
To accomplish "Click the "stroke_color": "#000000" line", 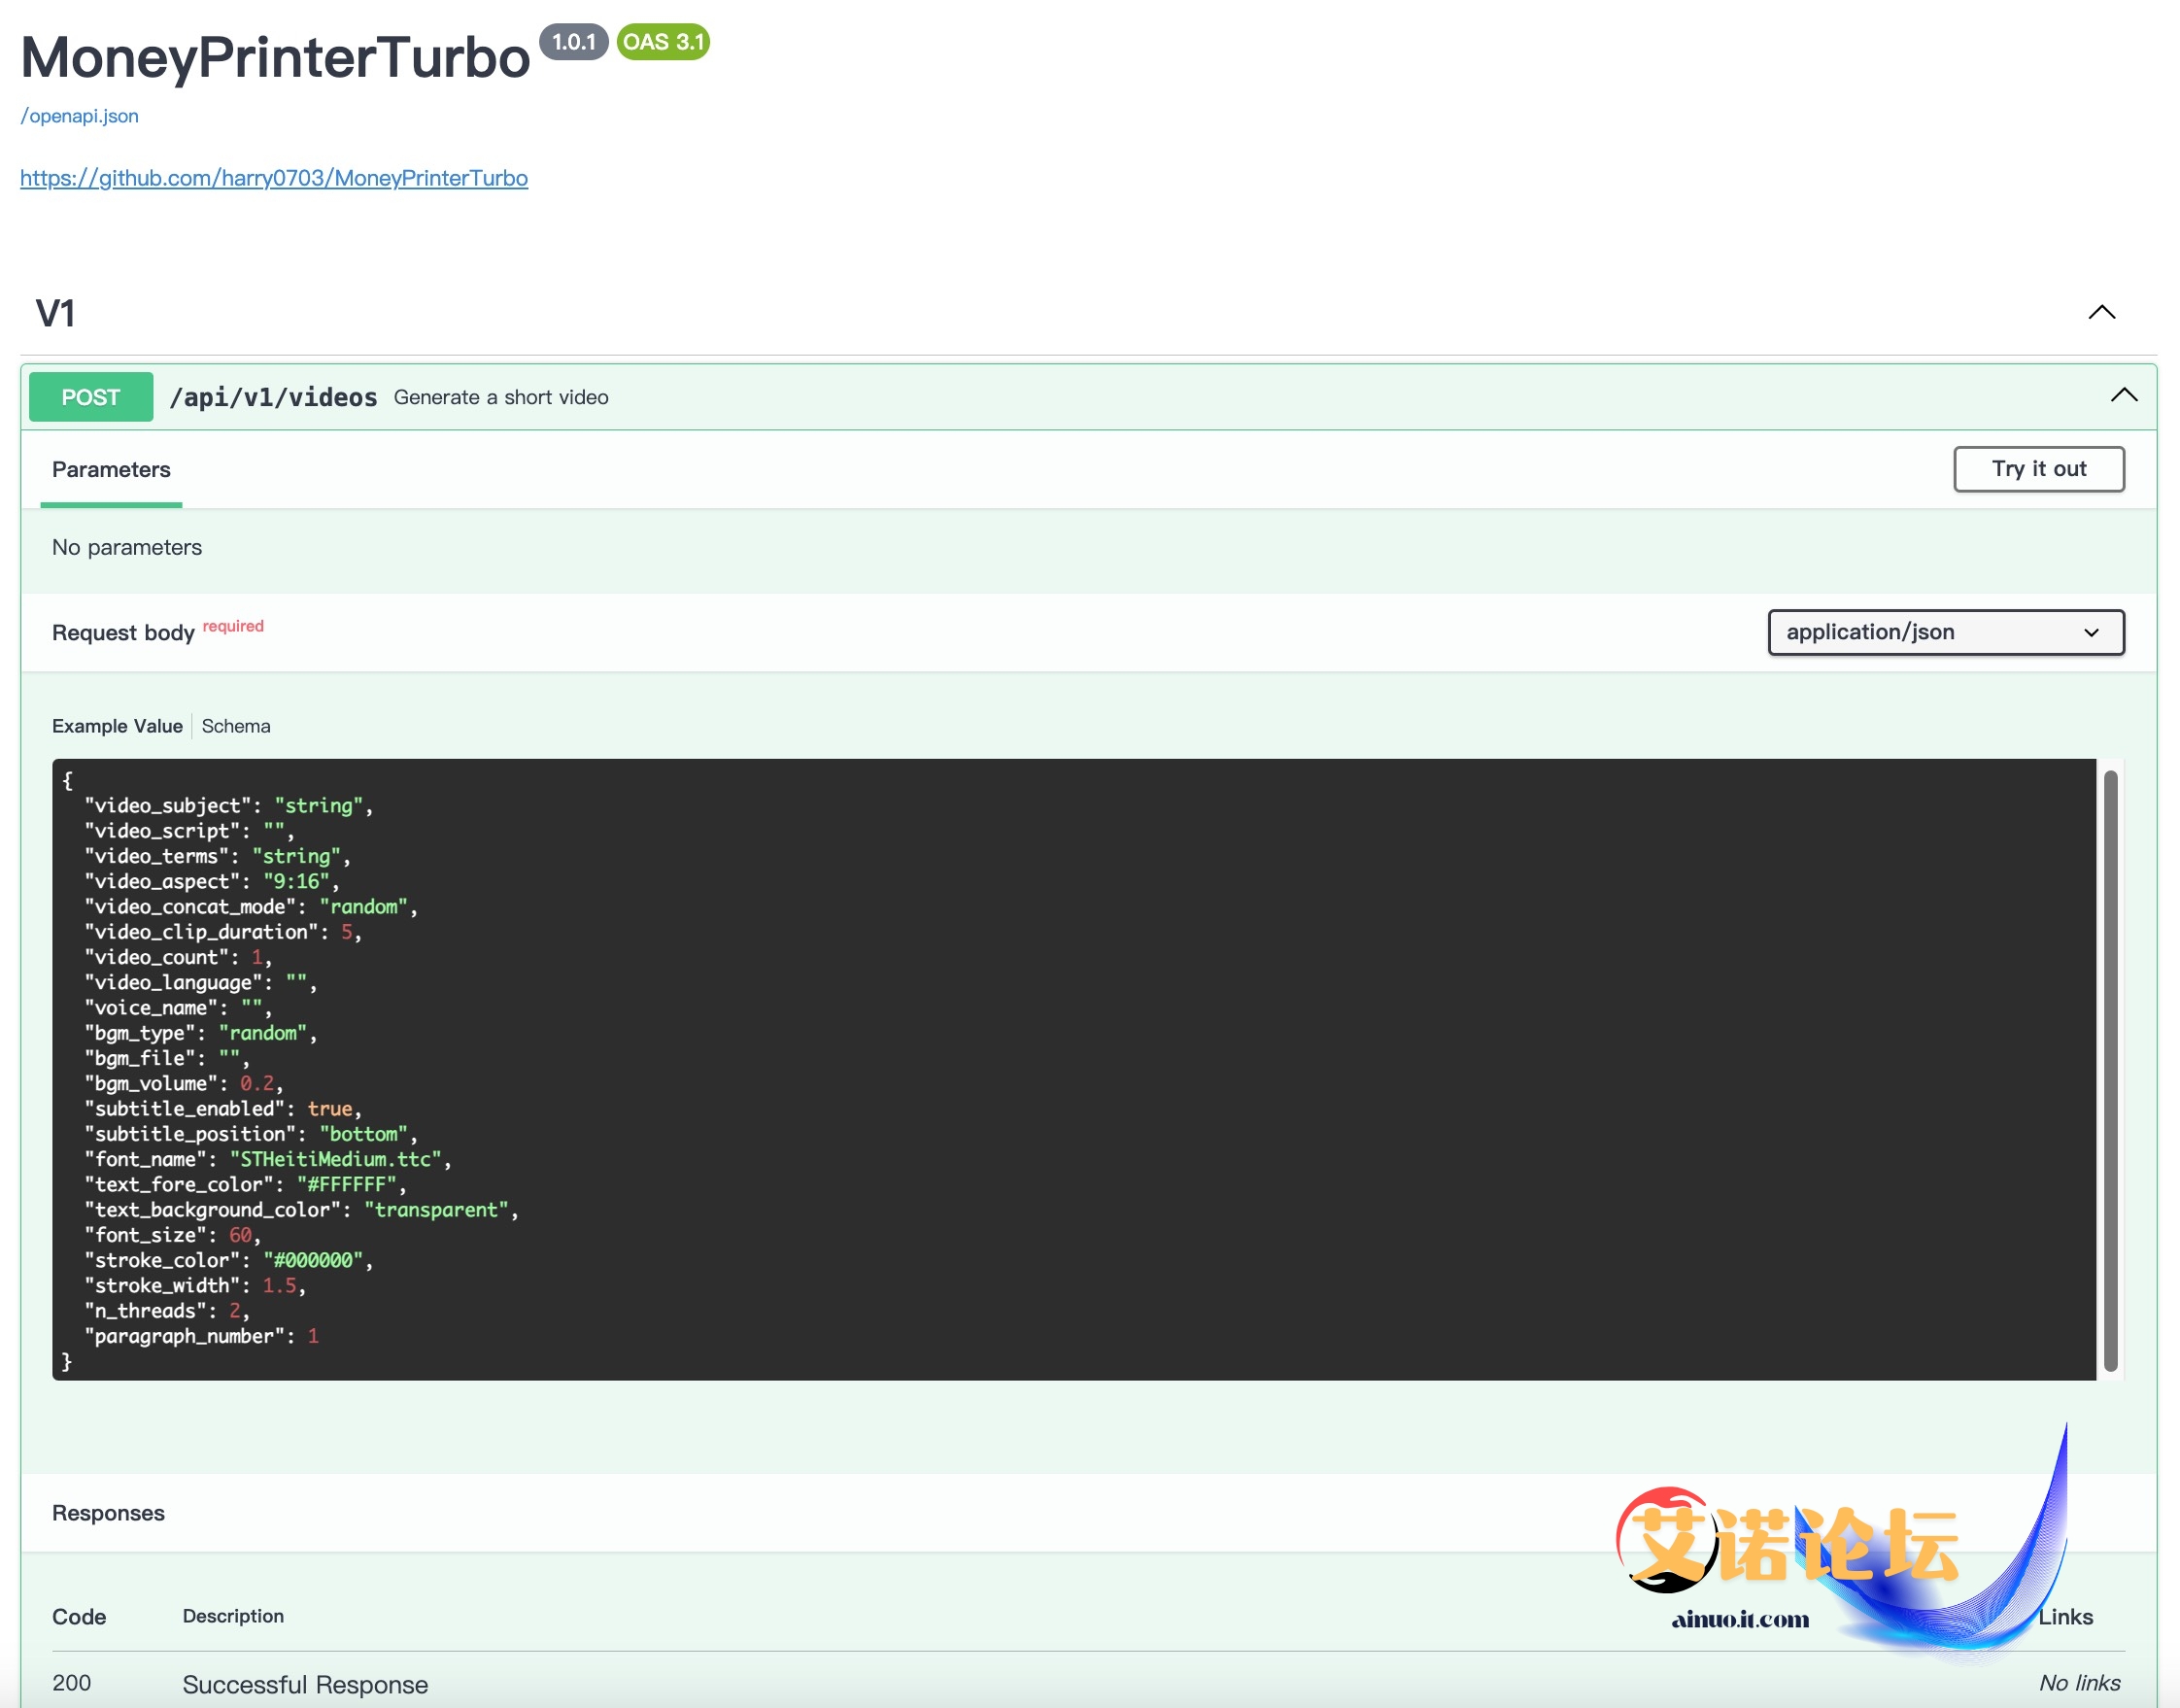I will (x=228, y=1261).
